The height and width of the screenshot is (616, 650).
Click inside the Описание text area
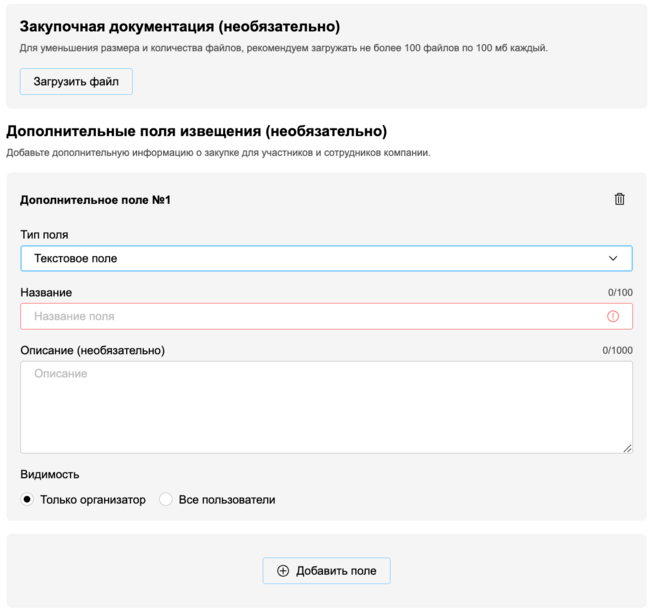pos(326,407)
